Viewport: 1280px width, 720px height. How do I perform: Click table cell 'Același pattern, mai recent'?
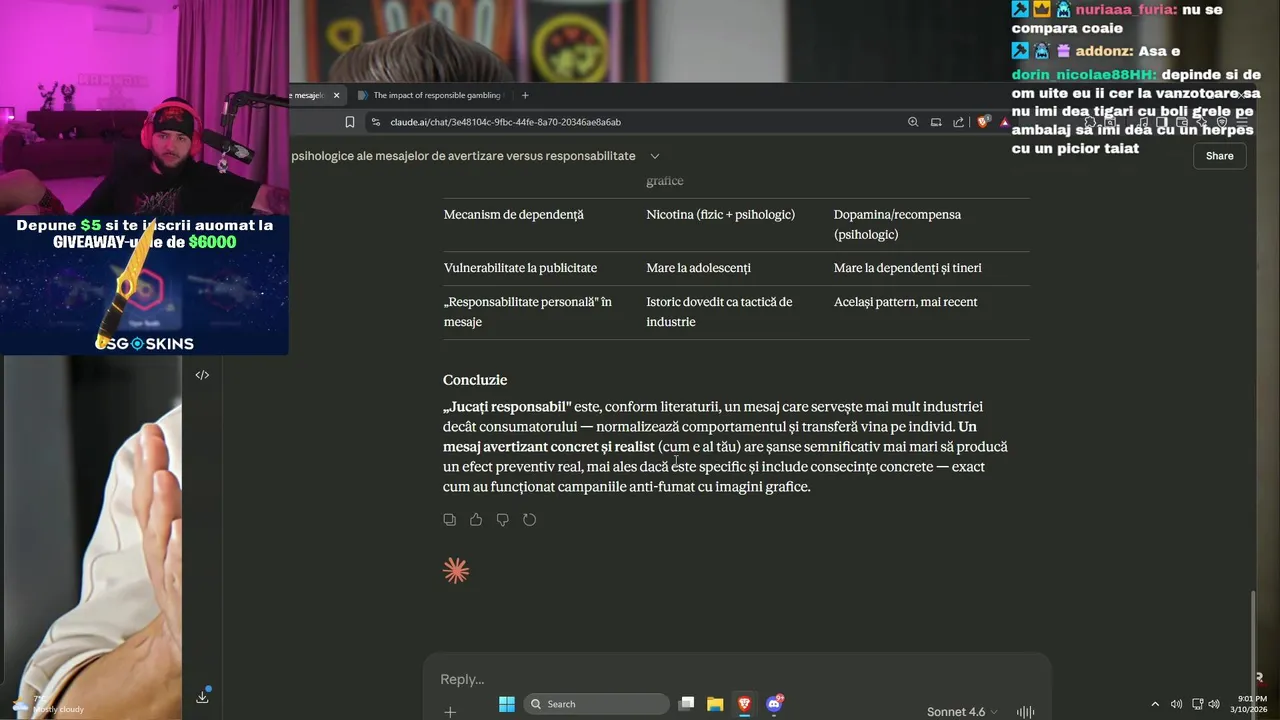(x=905, y=302)
